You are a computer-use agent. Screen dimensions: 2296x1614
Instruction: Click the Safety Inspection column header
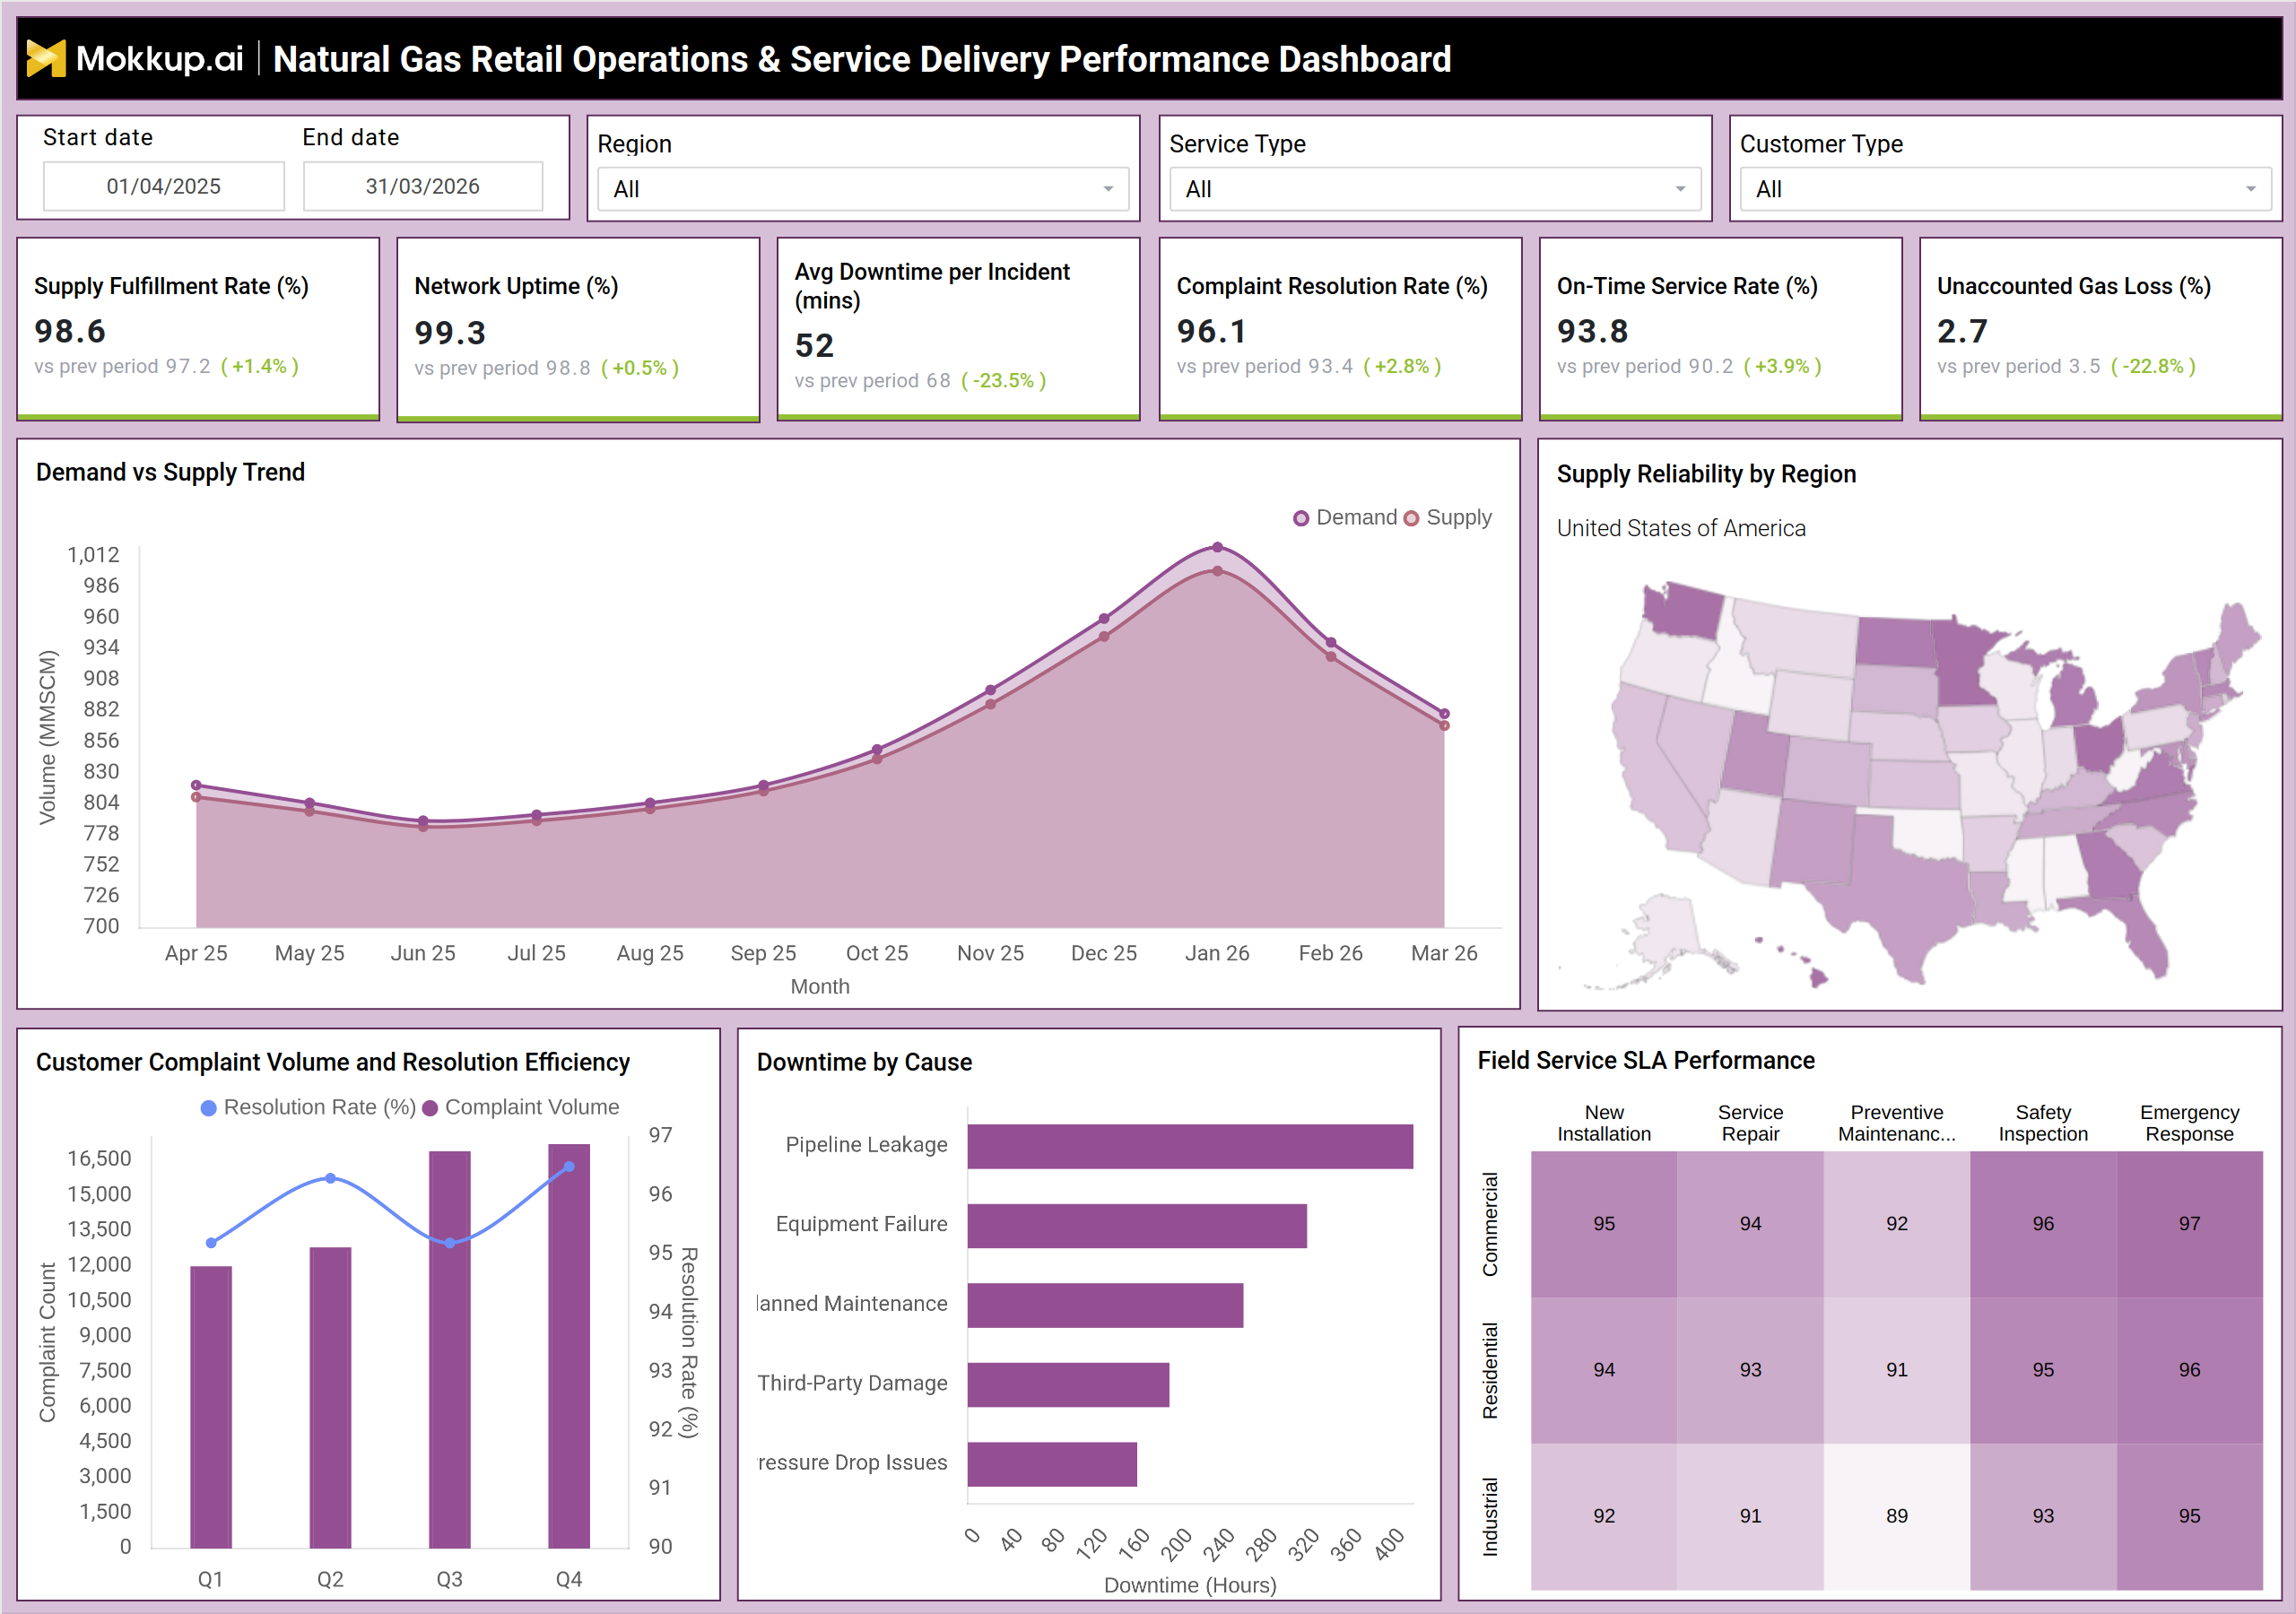(2043, 1123)
